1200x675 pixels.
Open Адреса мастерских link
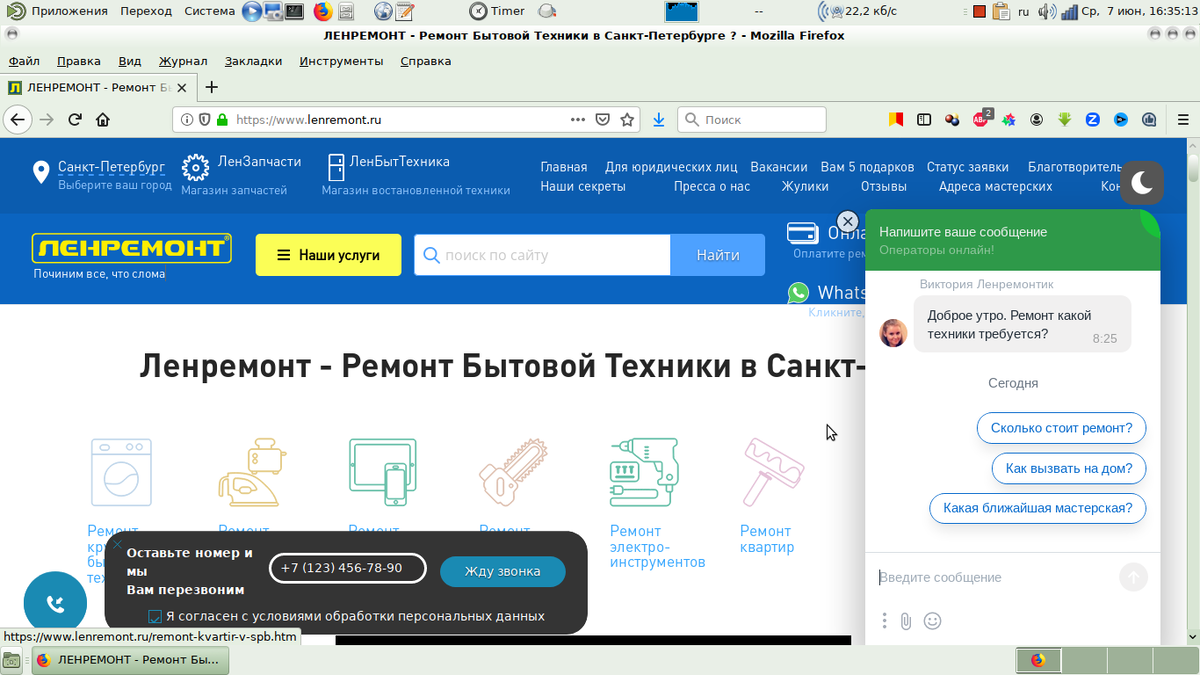(x=996, y=186)
